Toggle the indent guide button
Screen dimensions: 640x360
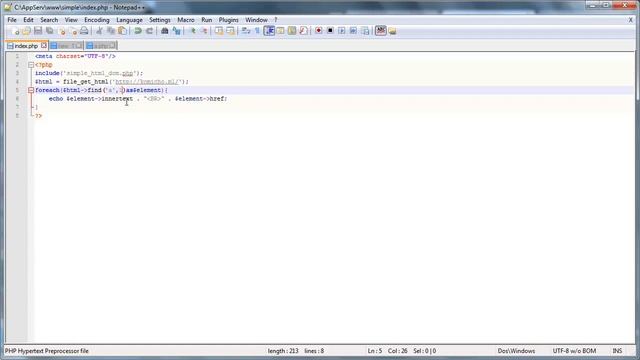click(269, 31)
